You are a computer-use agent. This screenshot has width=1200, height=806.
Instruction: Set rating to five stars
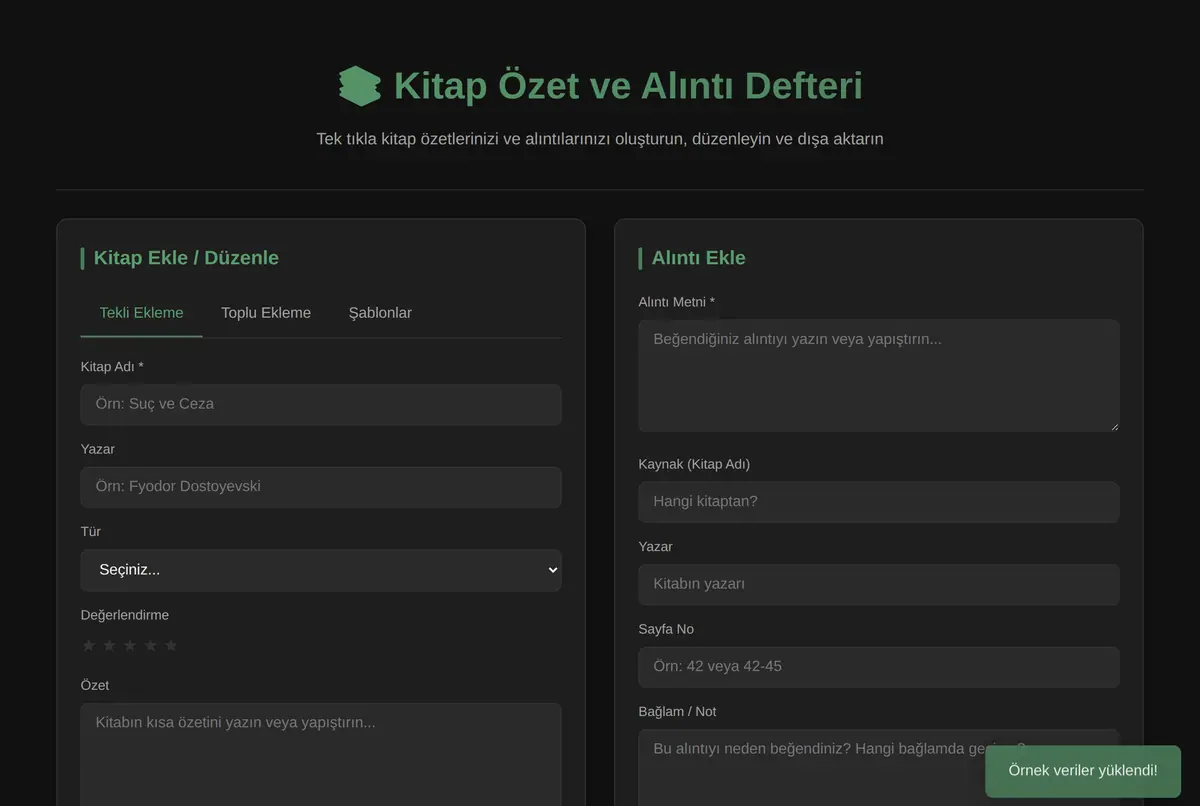pos(171,646)
